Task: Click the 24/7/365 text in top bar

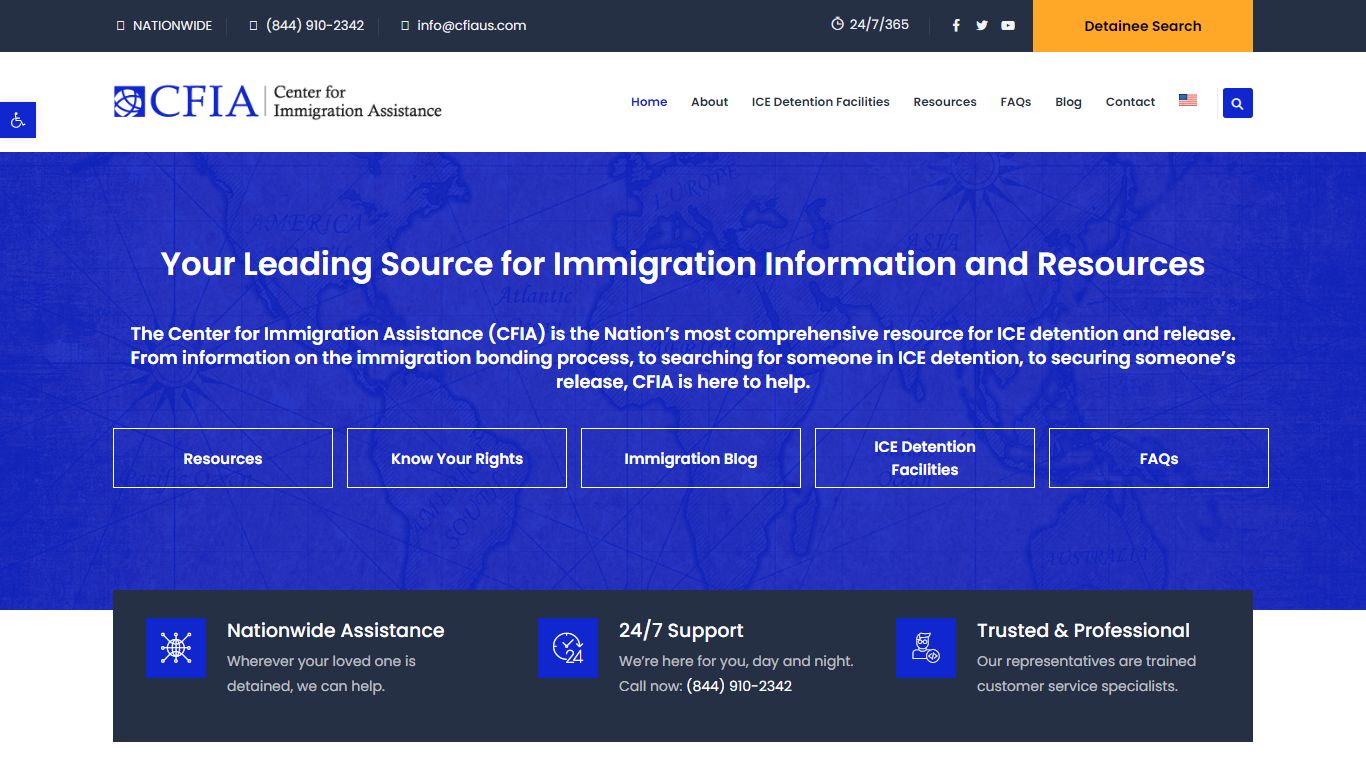Action: pyautogui.click(x=879, y=24)
